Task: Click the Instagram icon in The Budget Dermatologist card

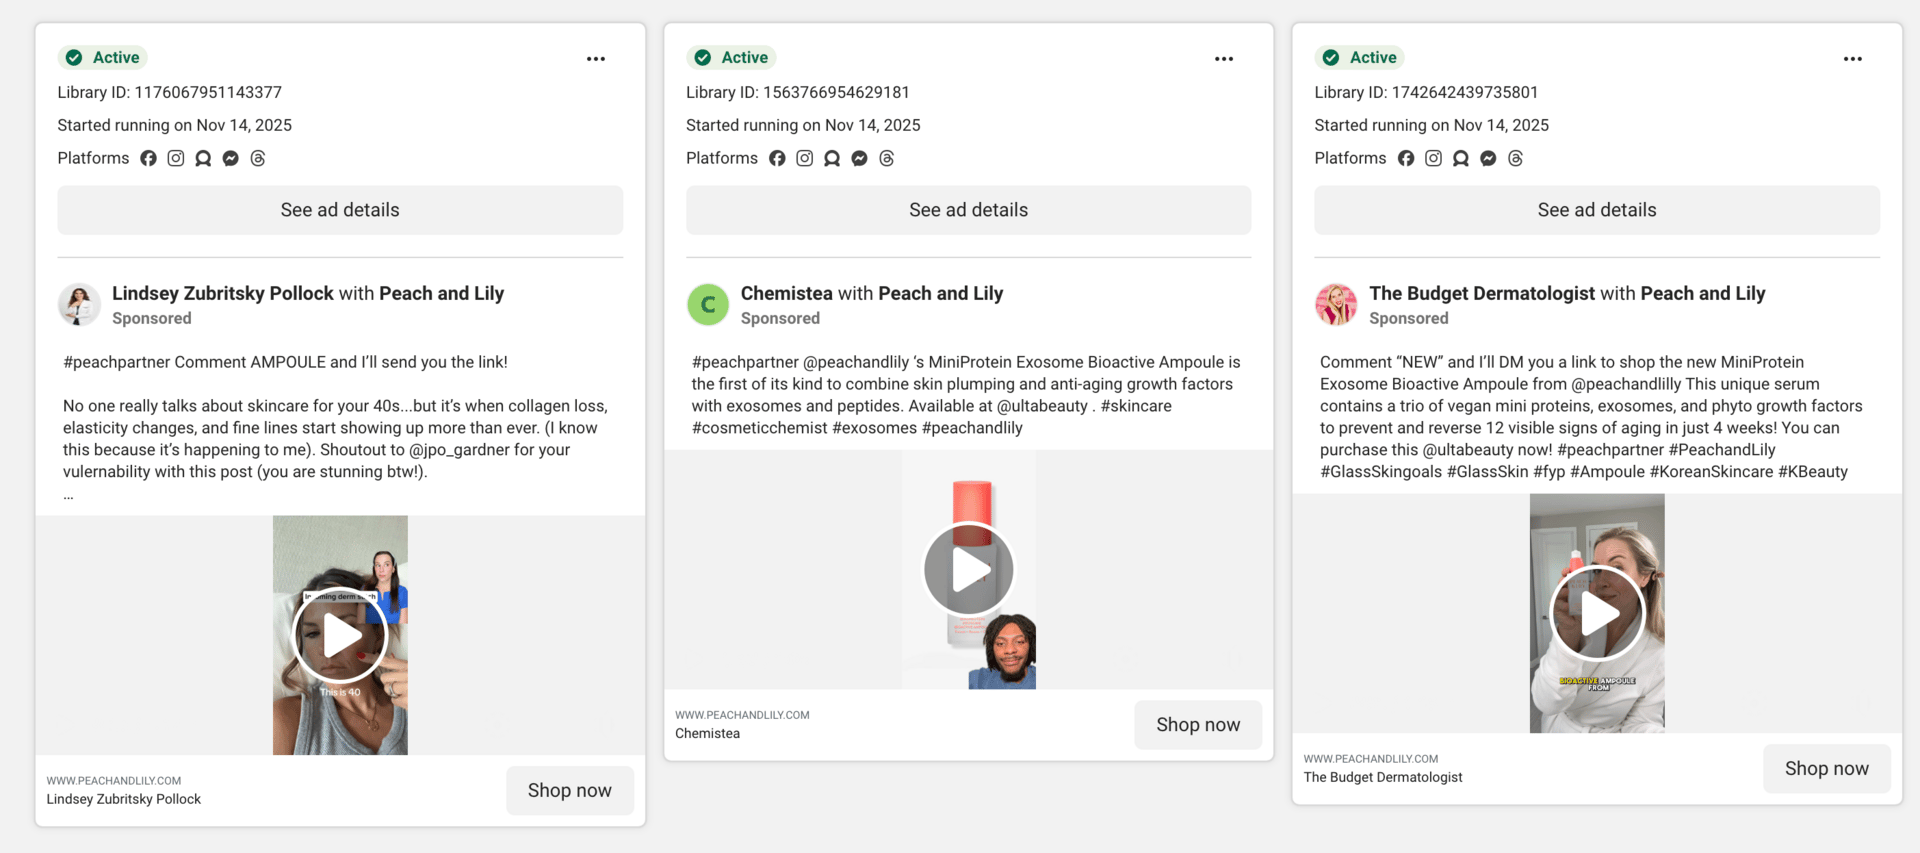Action: pos(1434,158)
